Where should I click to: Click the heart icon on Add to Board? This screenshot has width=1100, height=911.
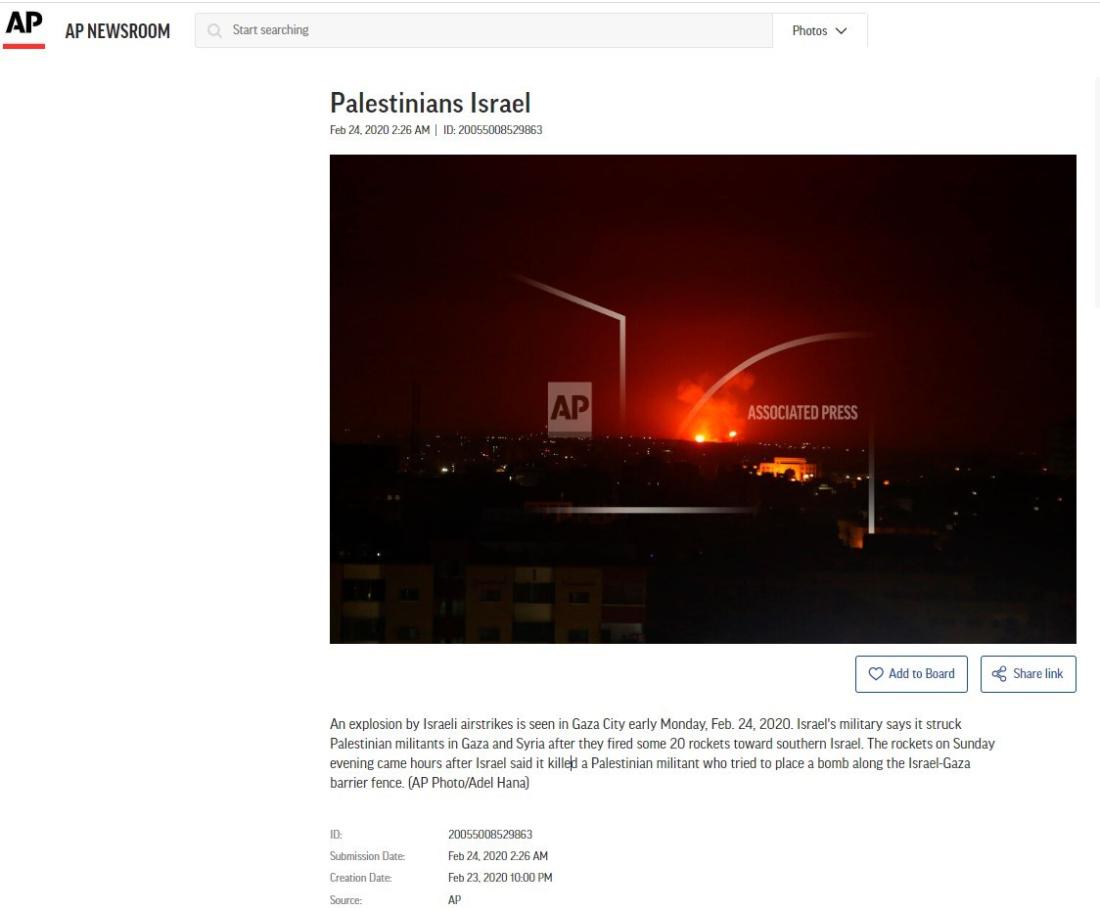pyautogui.click(x=876, y=674)
